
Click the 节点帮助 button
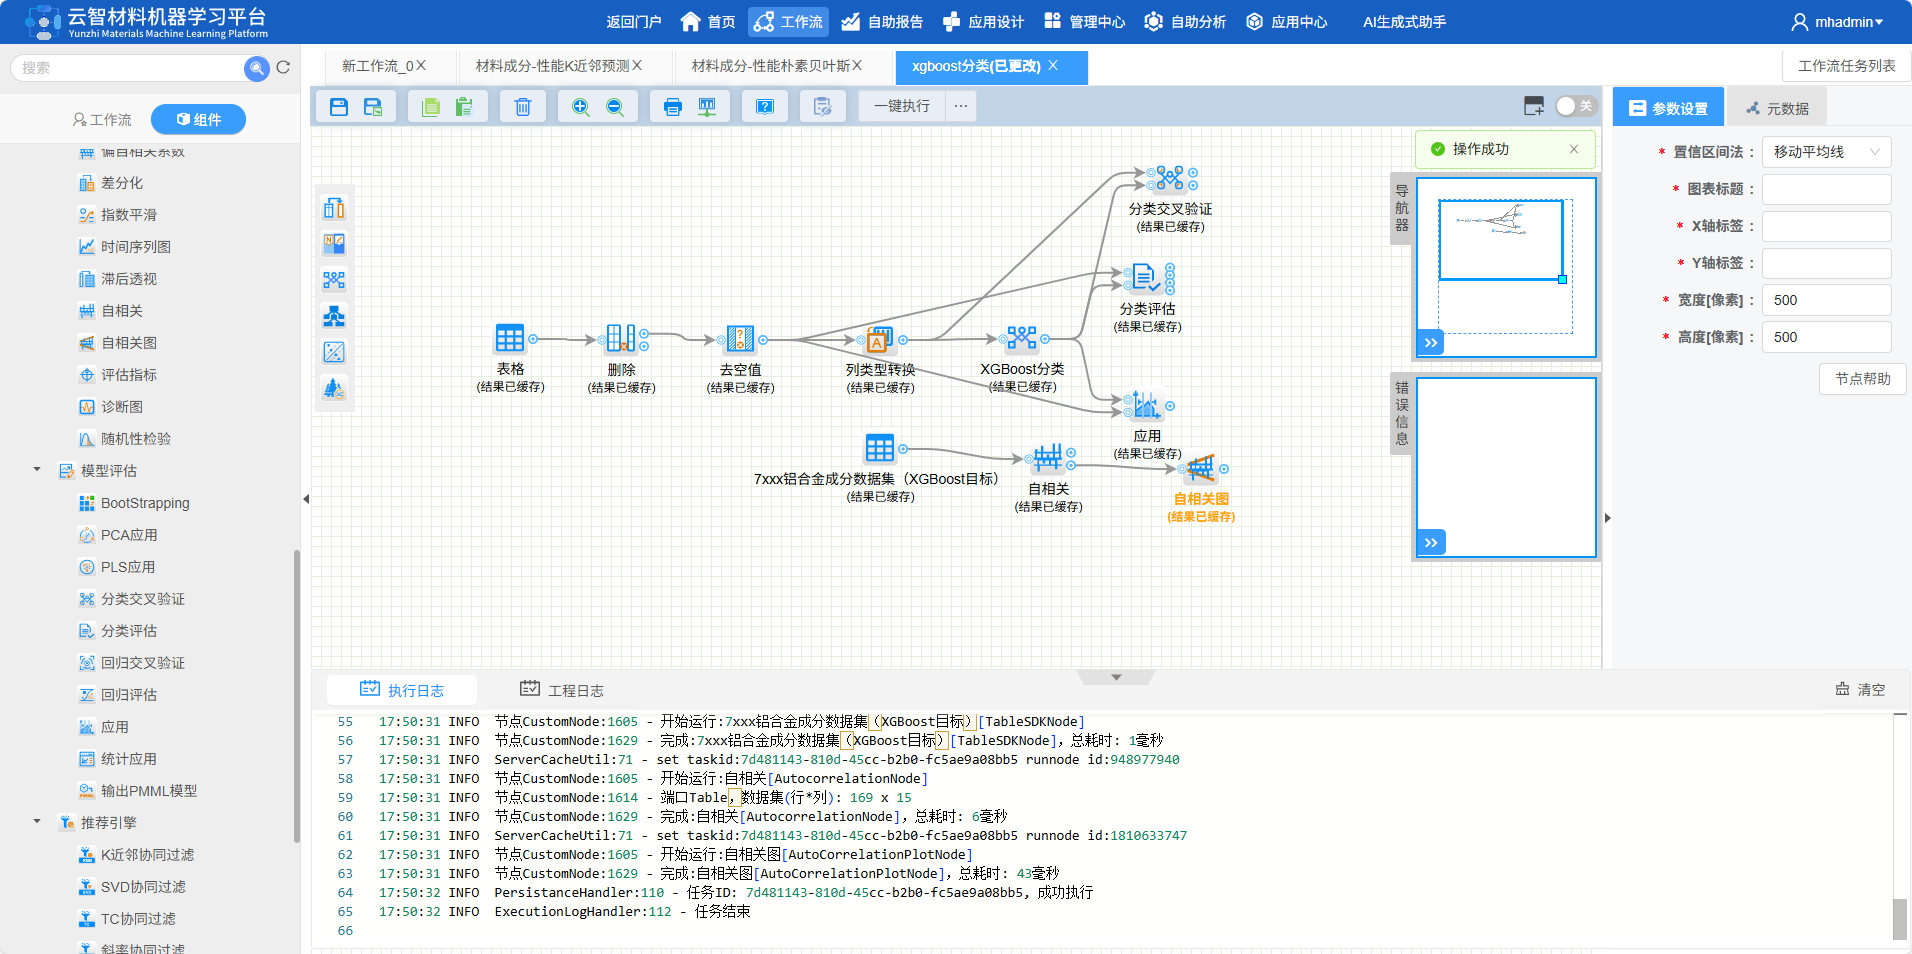click(x=1862, y=379)
